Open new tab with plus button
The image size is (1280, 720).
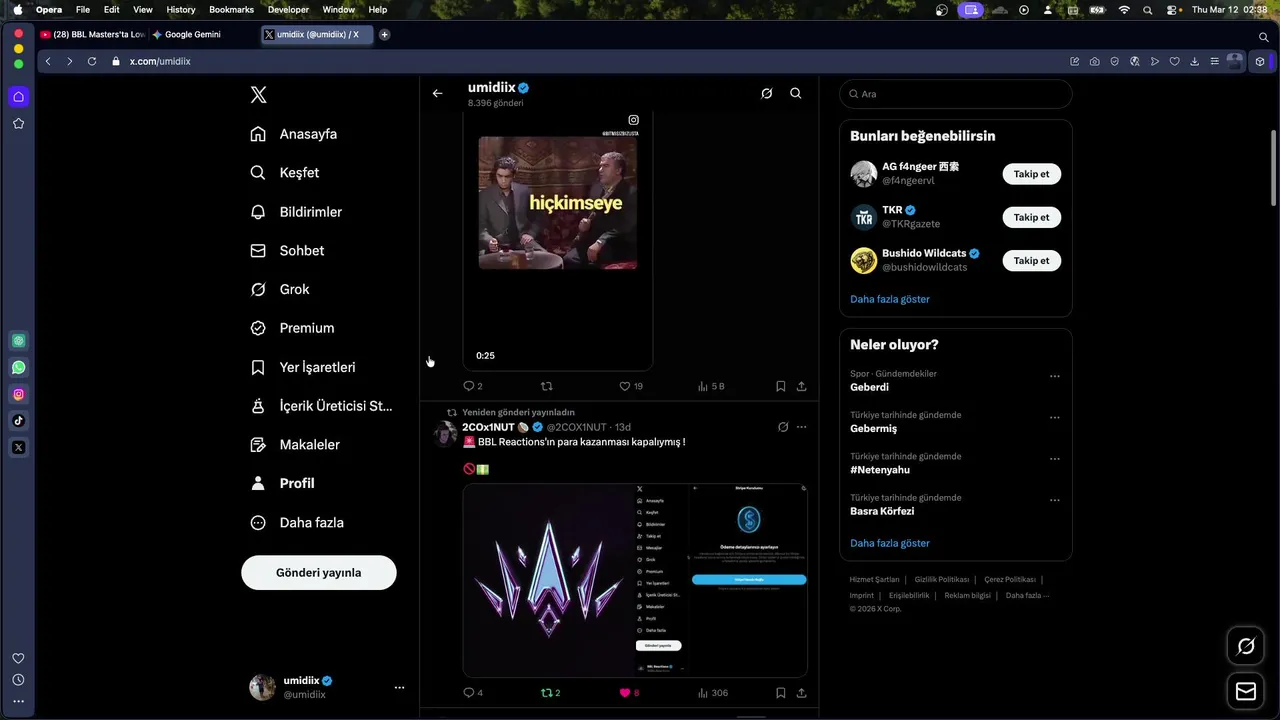[x=384, y=34]
